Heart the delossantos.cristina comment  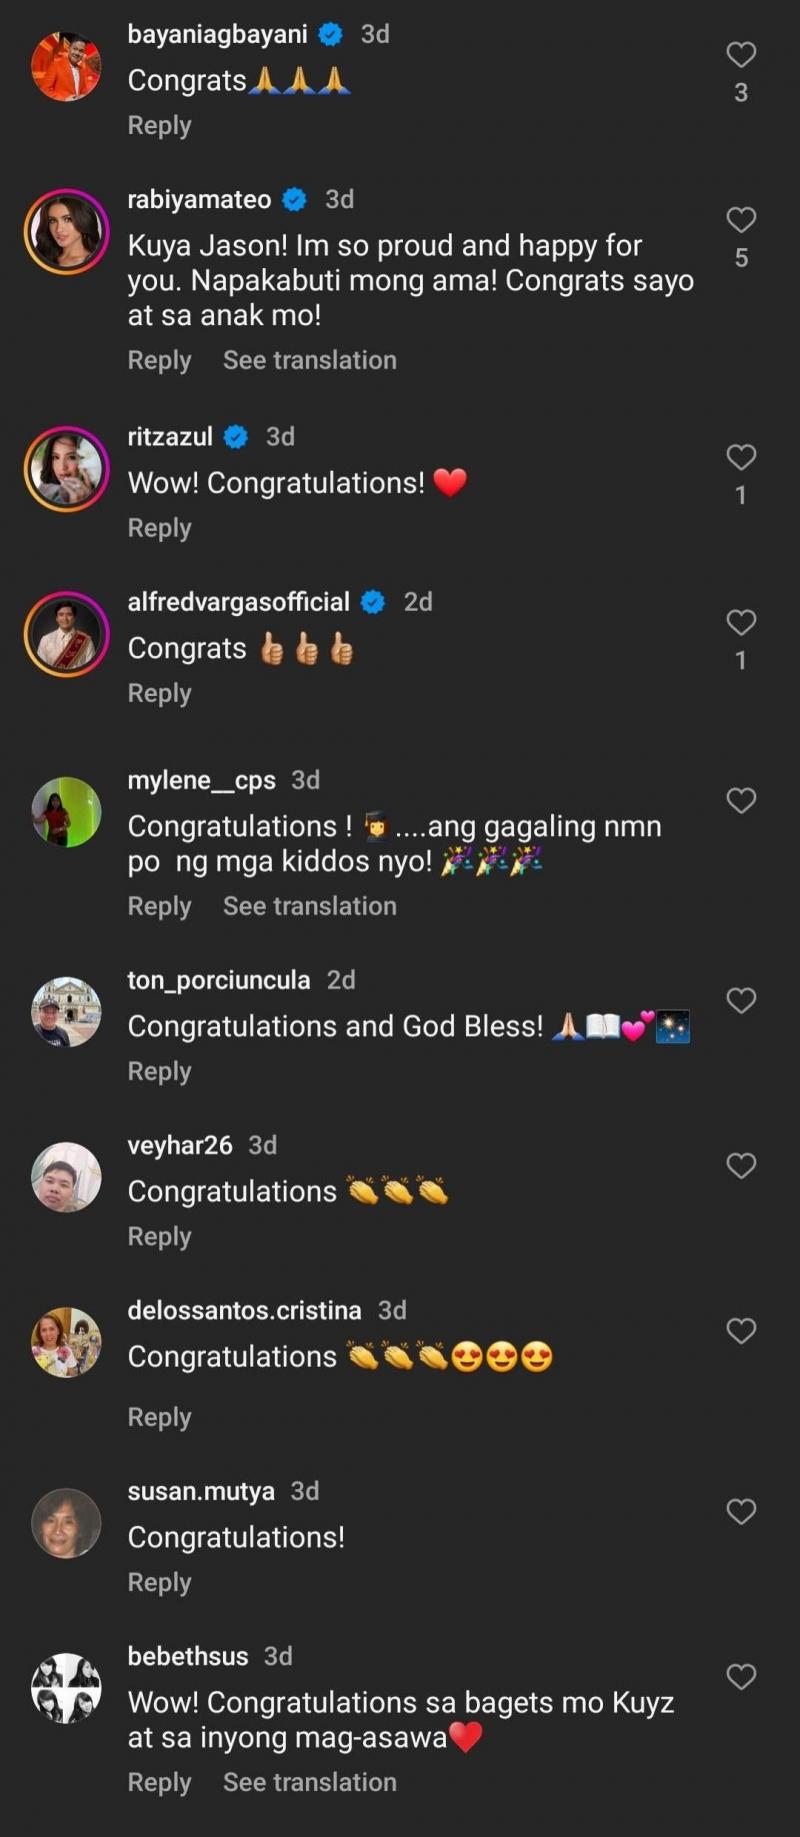pyautogui.click(x=741, y=1330)
